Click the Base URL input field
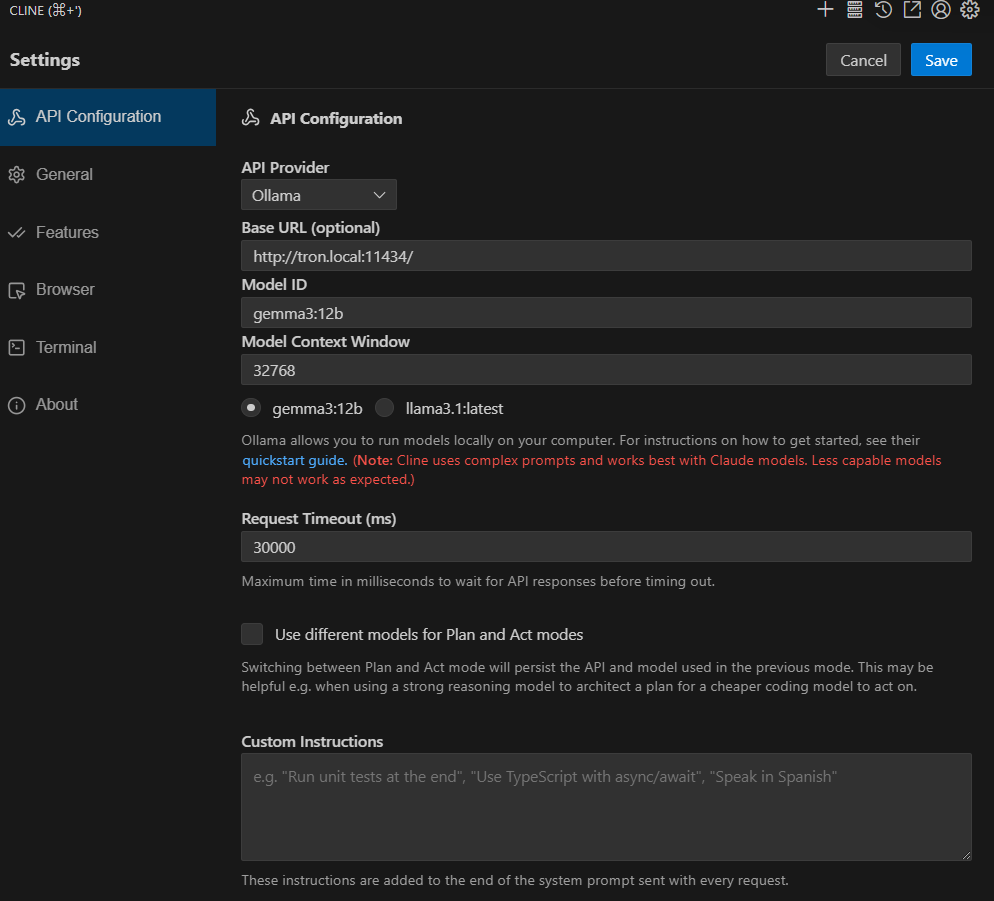 pyautogui.click(x=606, y=256)
